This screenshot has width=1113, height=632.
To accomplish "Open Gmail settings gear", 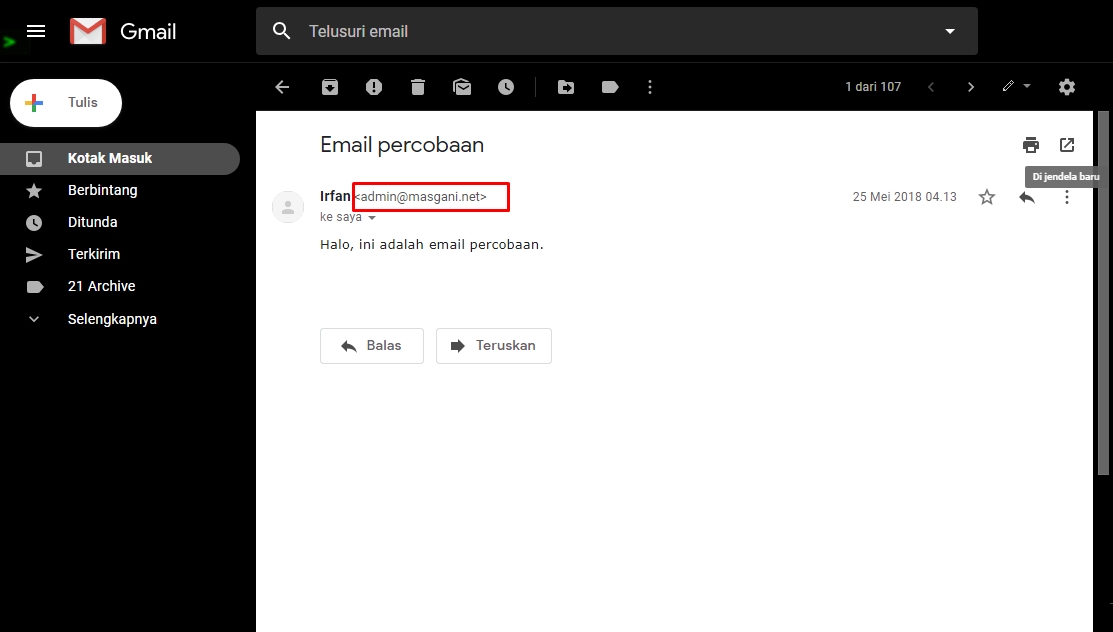I will click(1066, 87).
